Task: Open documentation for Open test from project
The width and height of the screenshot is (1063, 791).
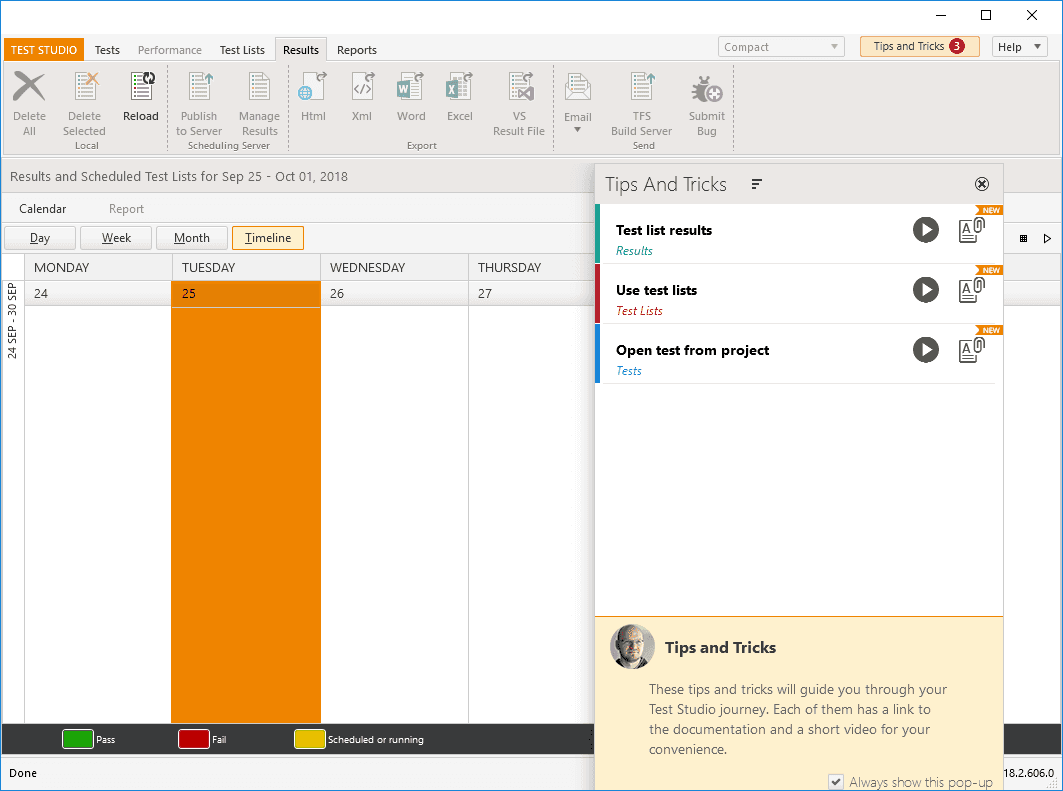Action: (971, 350)
